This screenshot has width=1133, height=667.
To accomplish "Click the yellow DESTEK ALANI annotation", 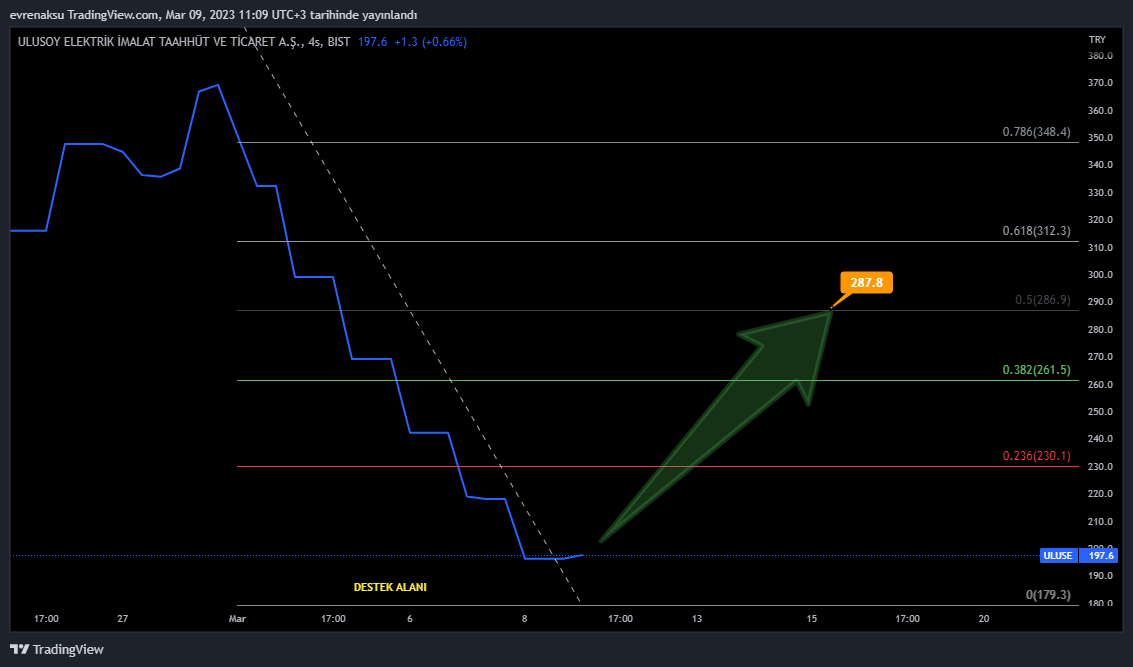I will coord(390,588).
